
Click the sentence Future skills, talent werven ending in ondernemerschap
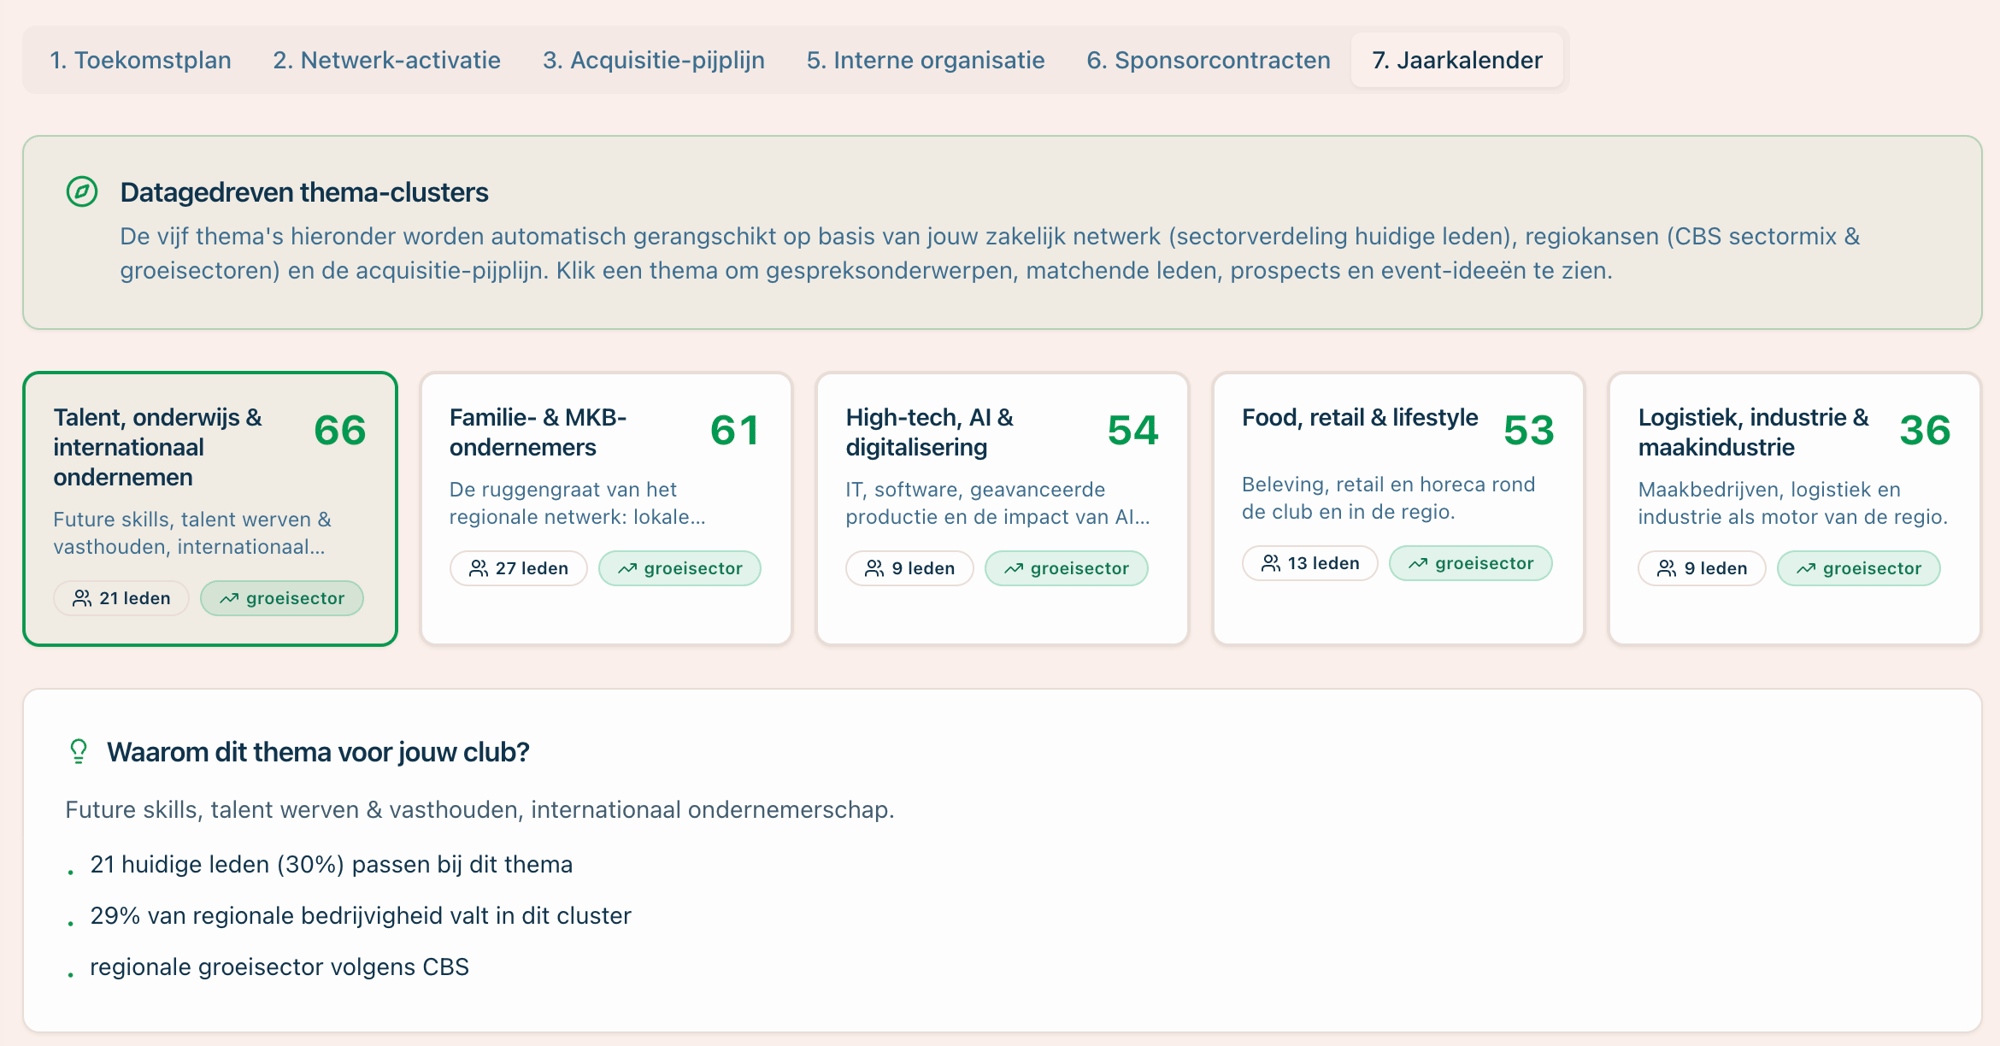tap(480, 809)
